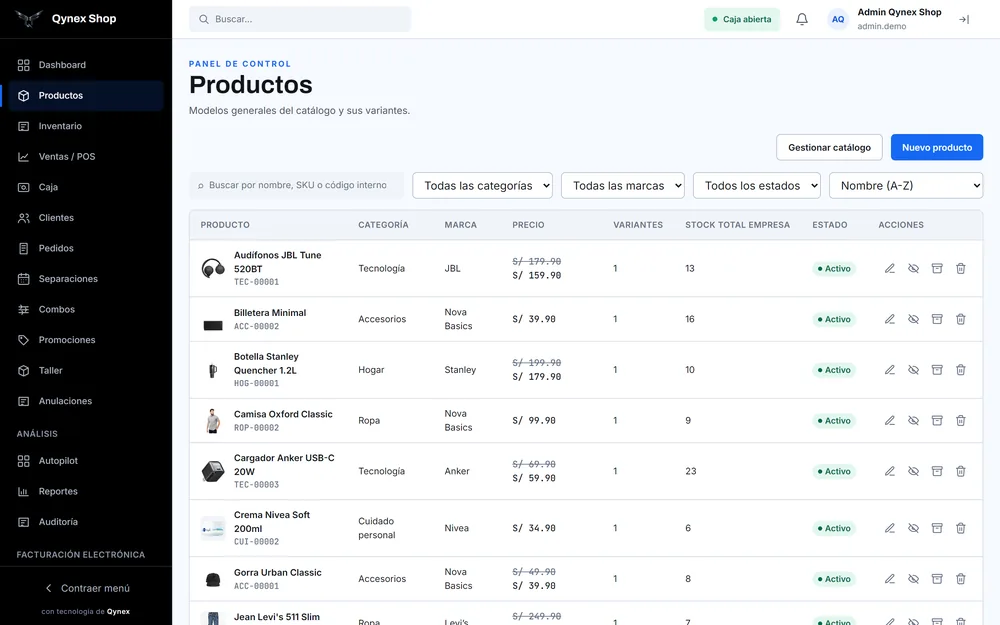Toggle visibility of Crema Nivea Soft

click(x=913, y=528)
